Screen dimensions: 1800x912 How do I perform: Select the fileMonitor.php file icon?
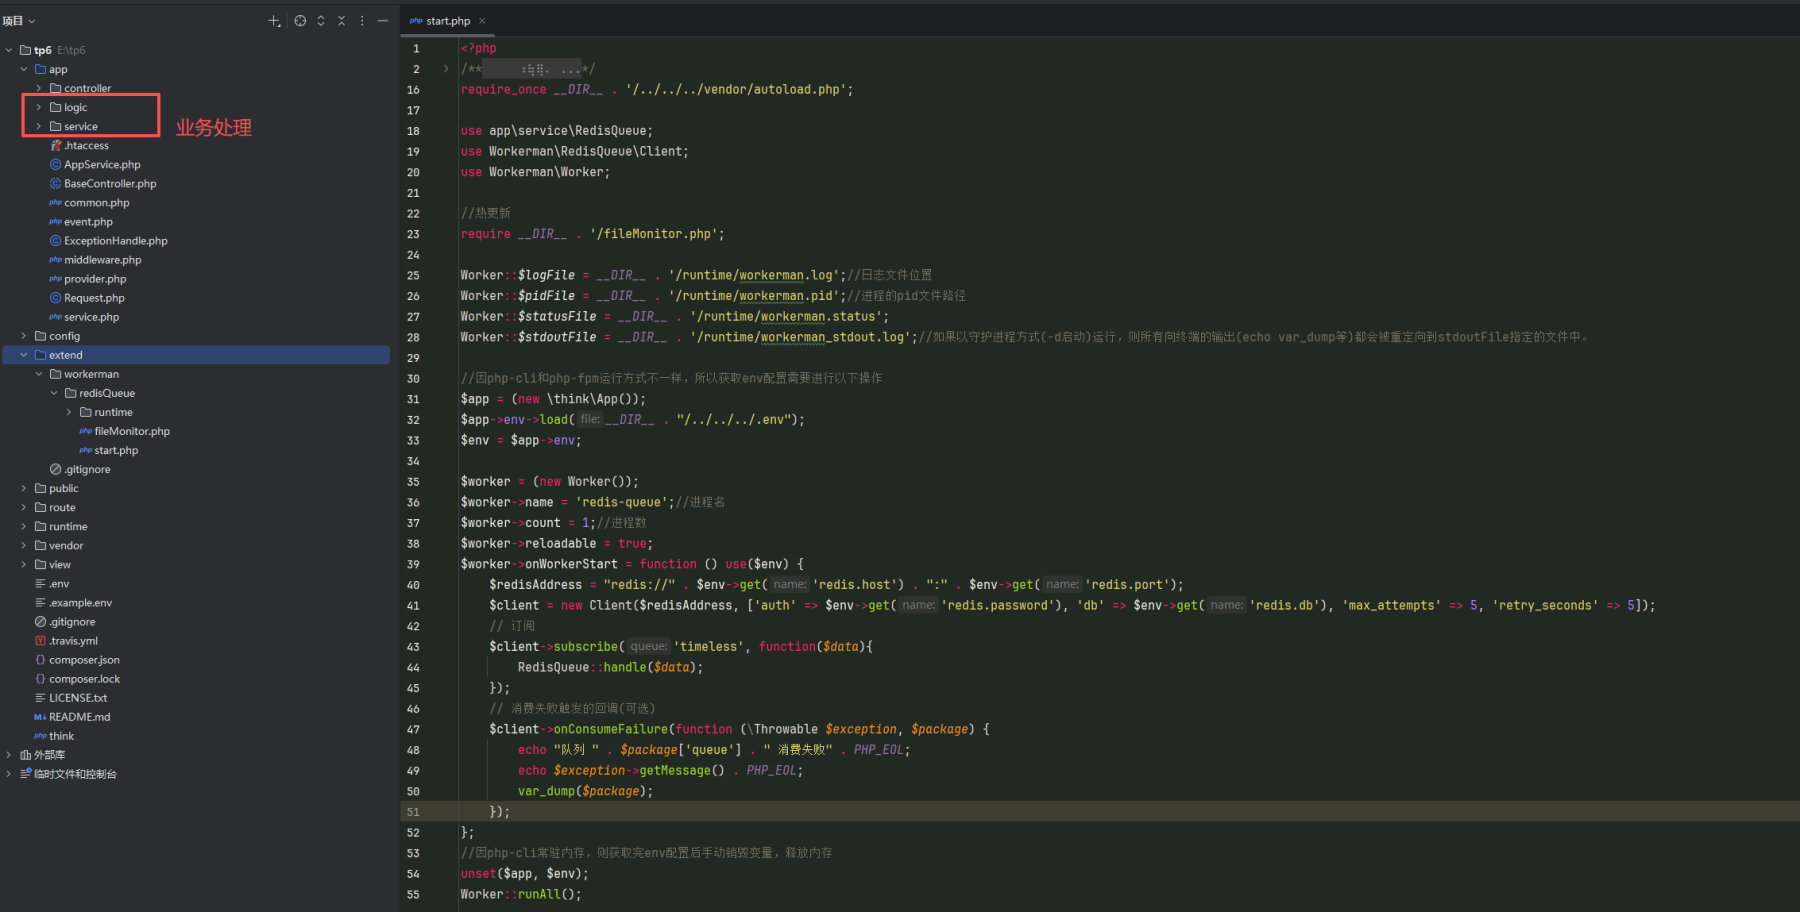(x=85, y=432)
